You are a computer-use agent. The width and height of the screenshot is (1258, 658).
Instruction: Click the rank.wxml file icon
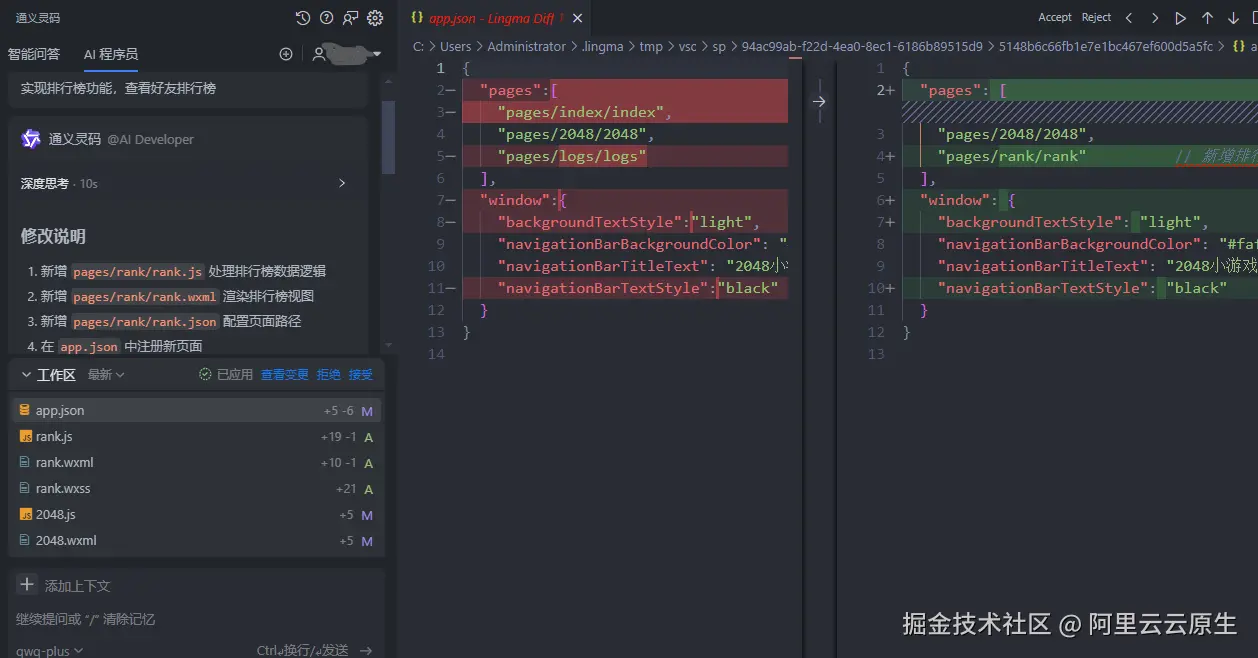tap(26, 462)
